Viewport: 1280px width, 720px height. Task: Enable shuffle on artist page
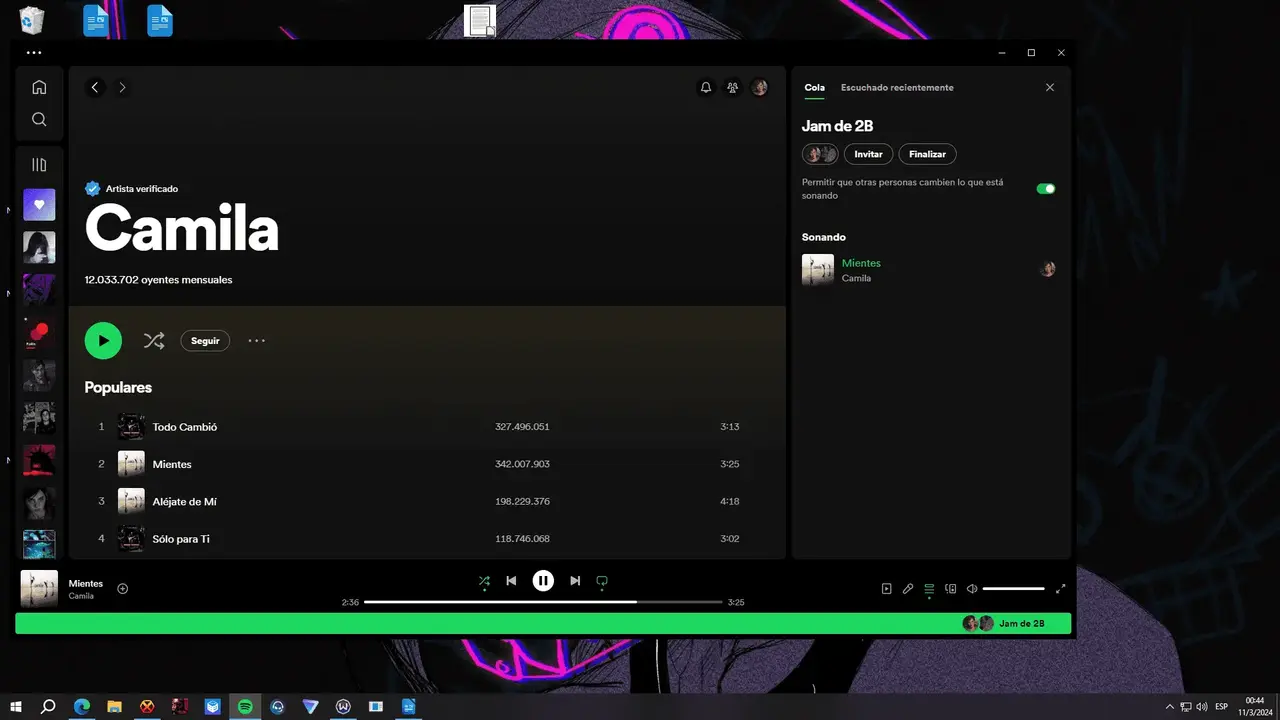click(154, 341)
